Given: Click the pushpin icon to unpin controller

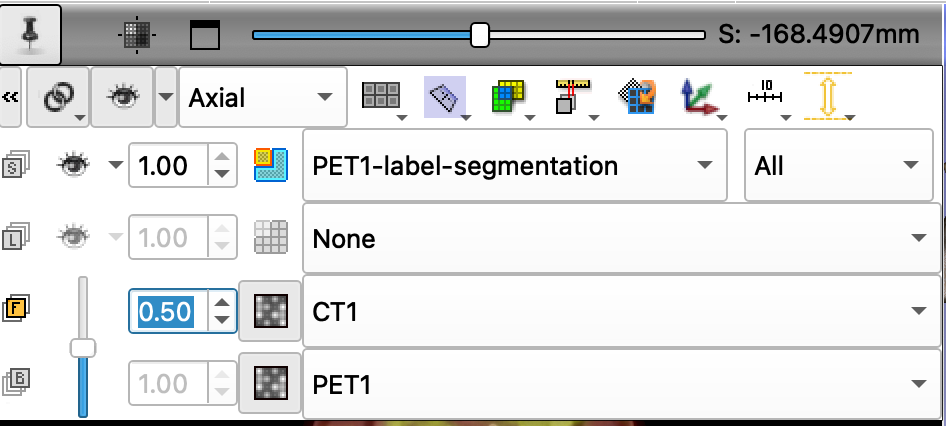Looking at the screenshot, I should tap(30, 34).
